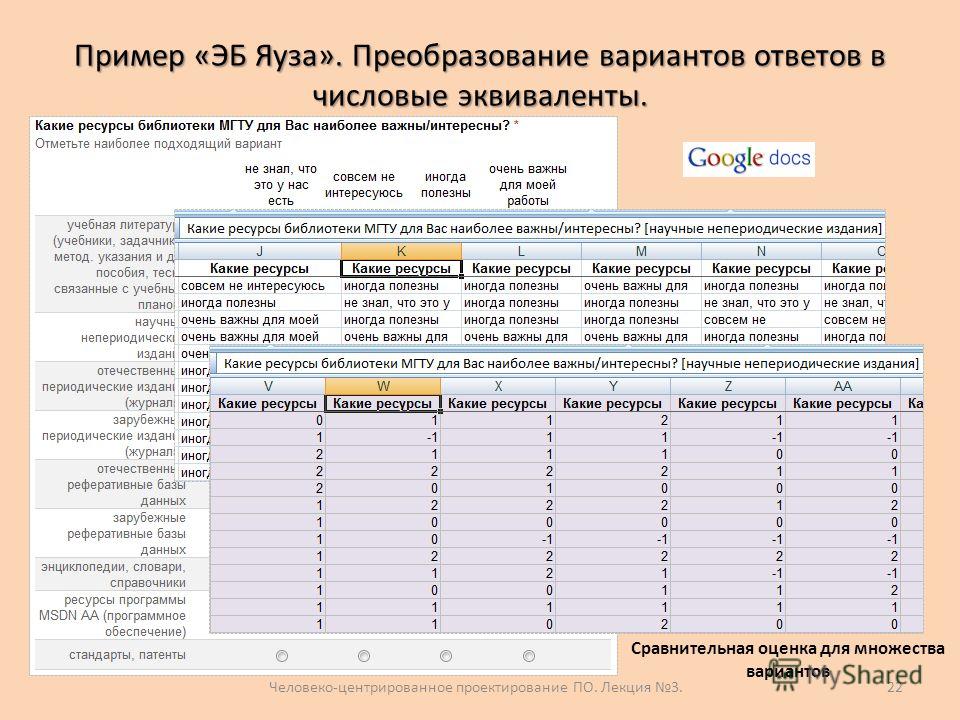Click 'ресурсы программы MSDN AA' row label
The width and height of the screenshot is (960, 720).
(112, 615)
